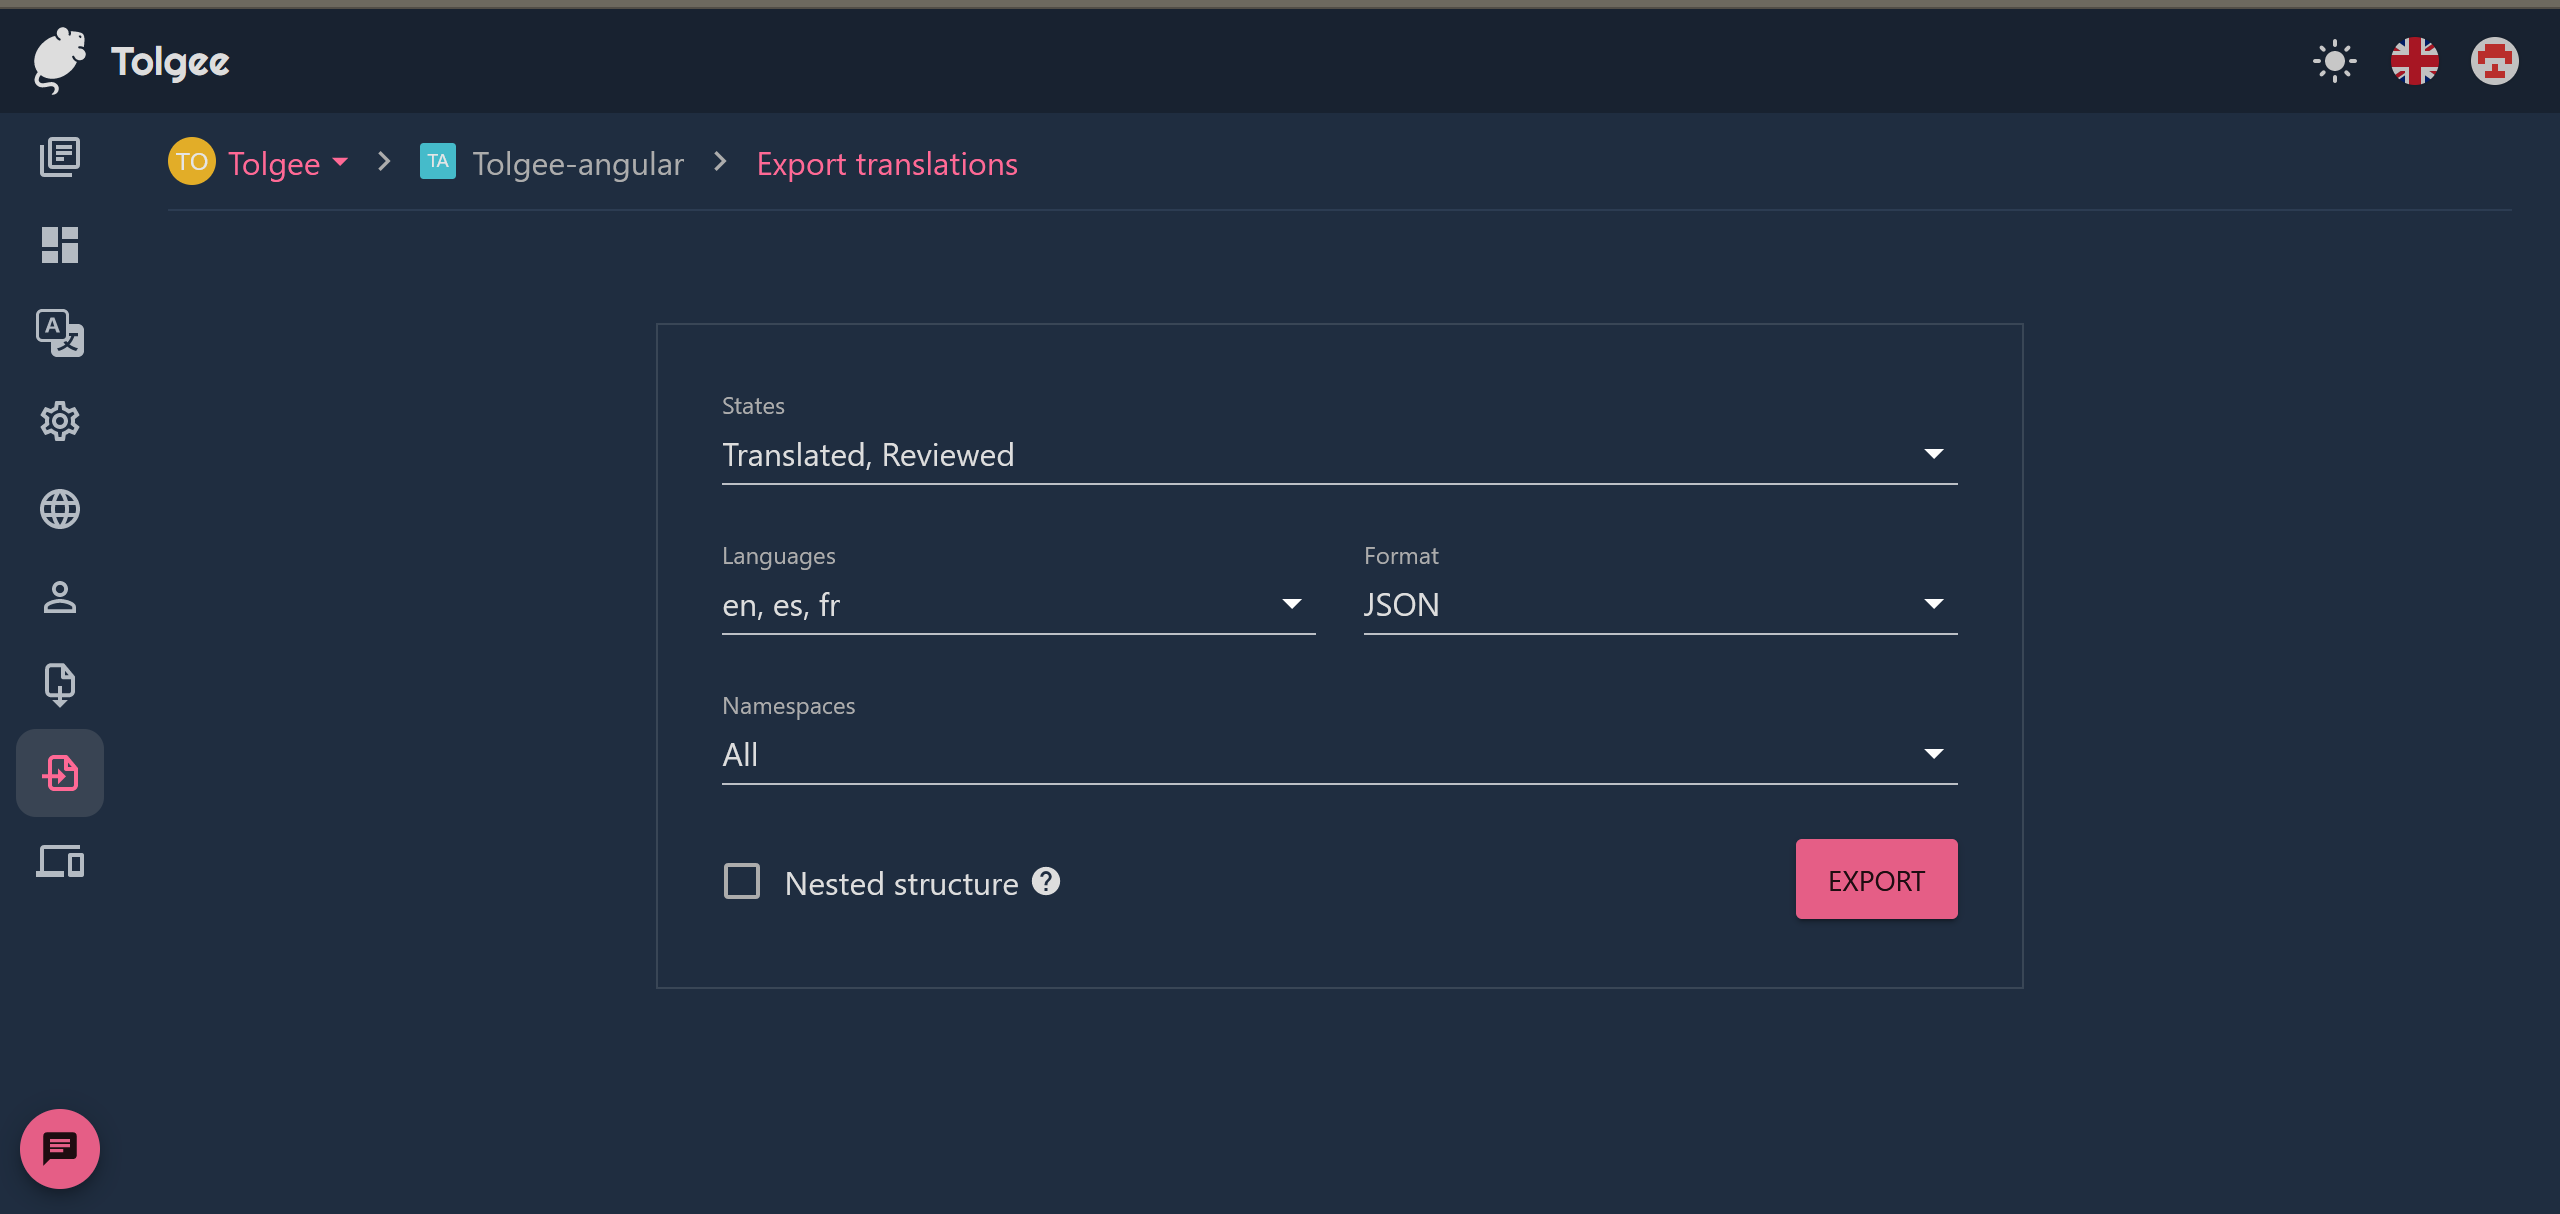Click the Nested structure help question mark
The height and width of the screenshot is (1214, 2560).
point(1047,881)
